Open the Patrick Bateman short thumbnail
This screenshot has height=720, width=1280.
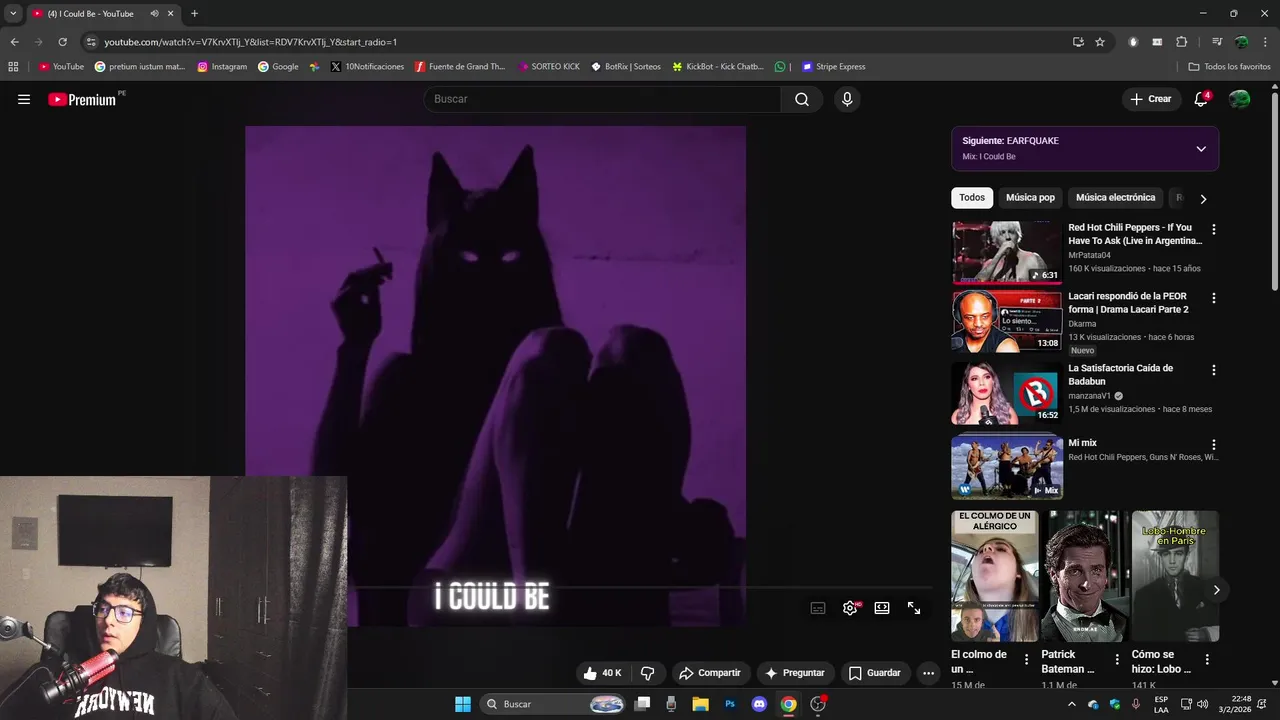point(1085,576)
